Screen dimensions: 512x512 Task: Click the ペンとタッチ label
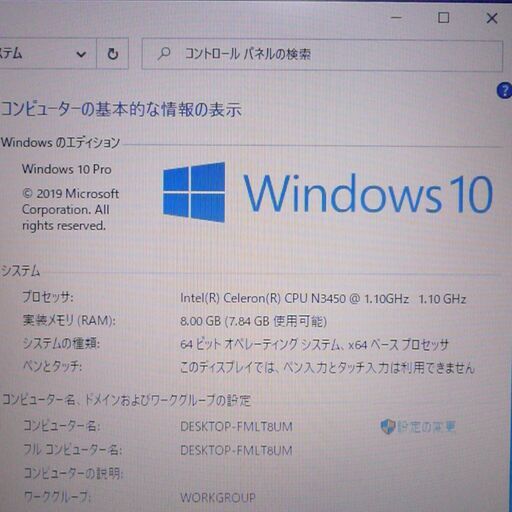coord(52,366)
